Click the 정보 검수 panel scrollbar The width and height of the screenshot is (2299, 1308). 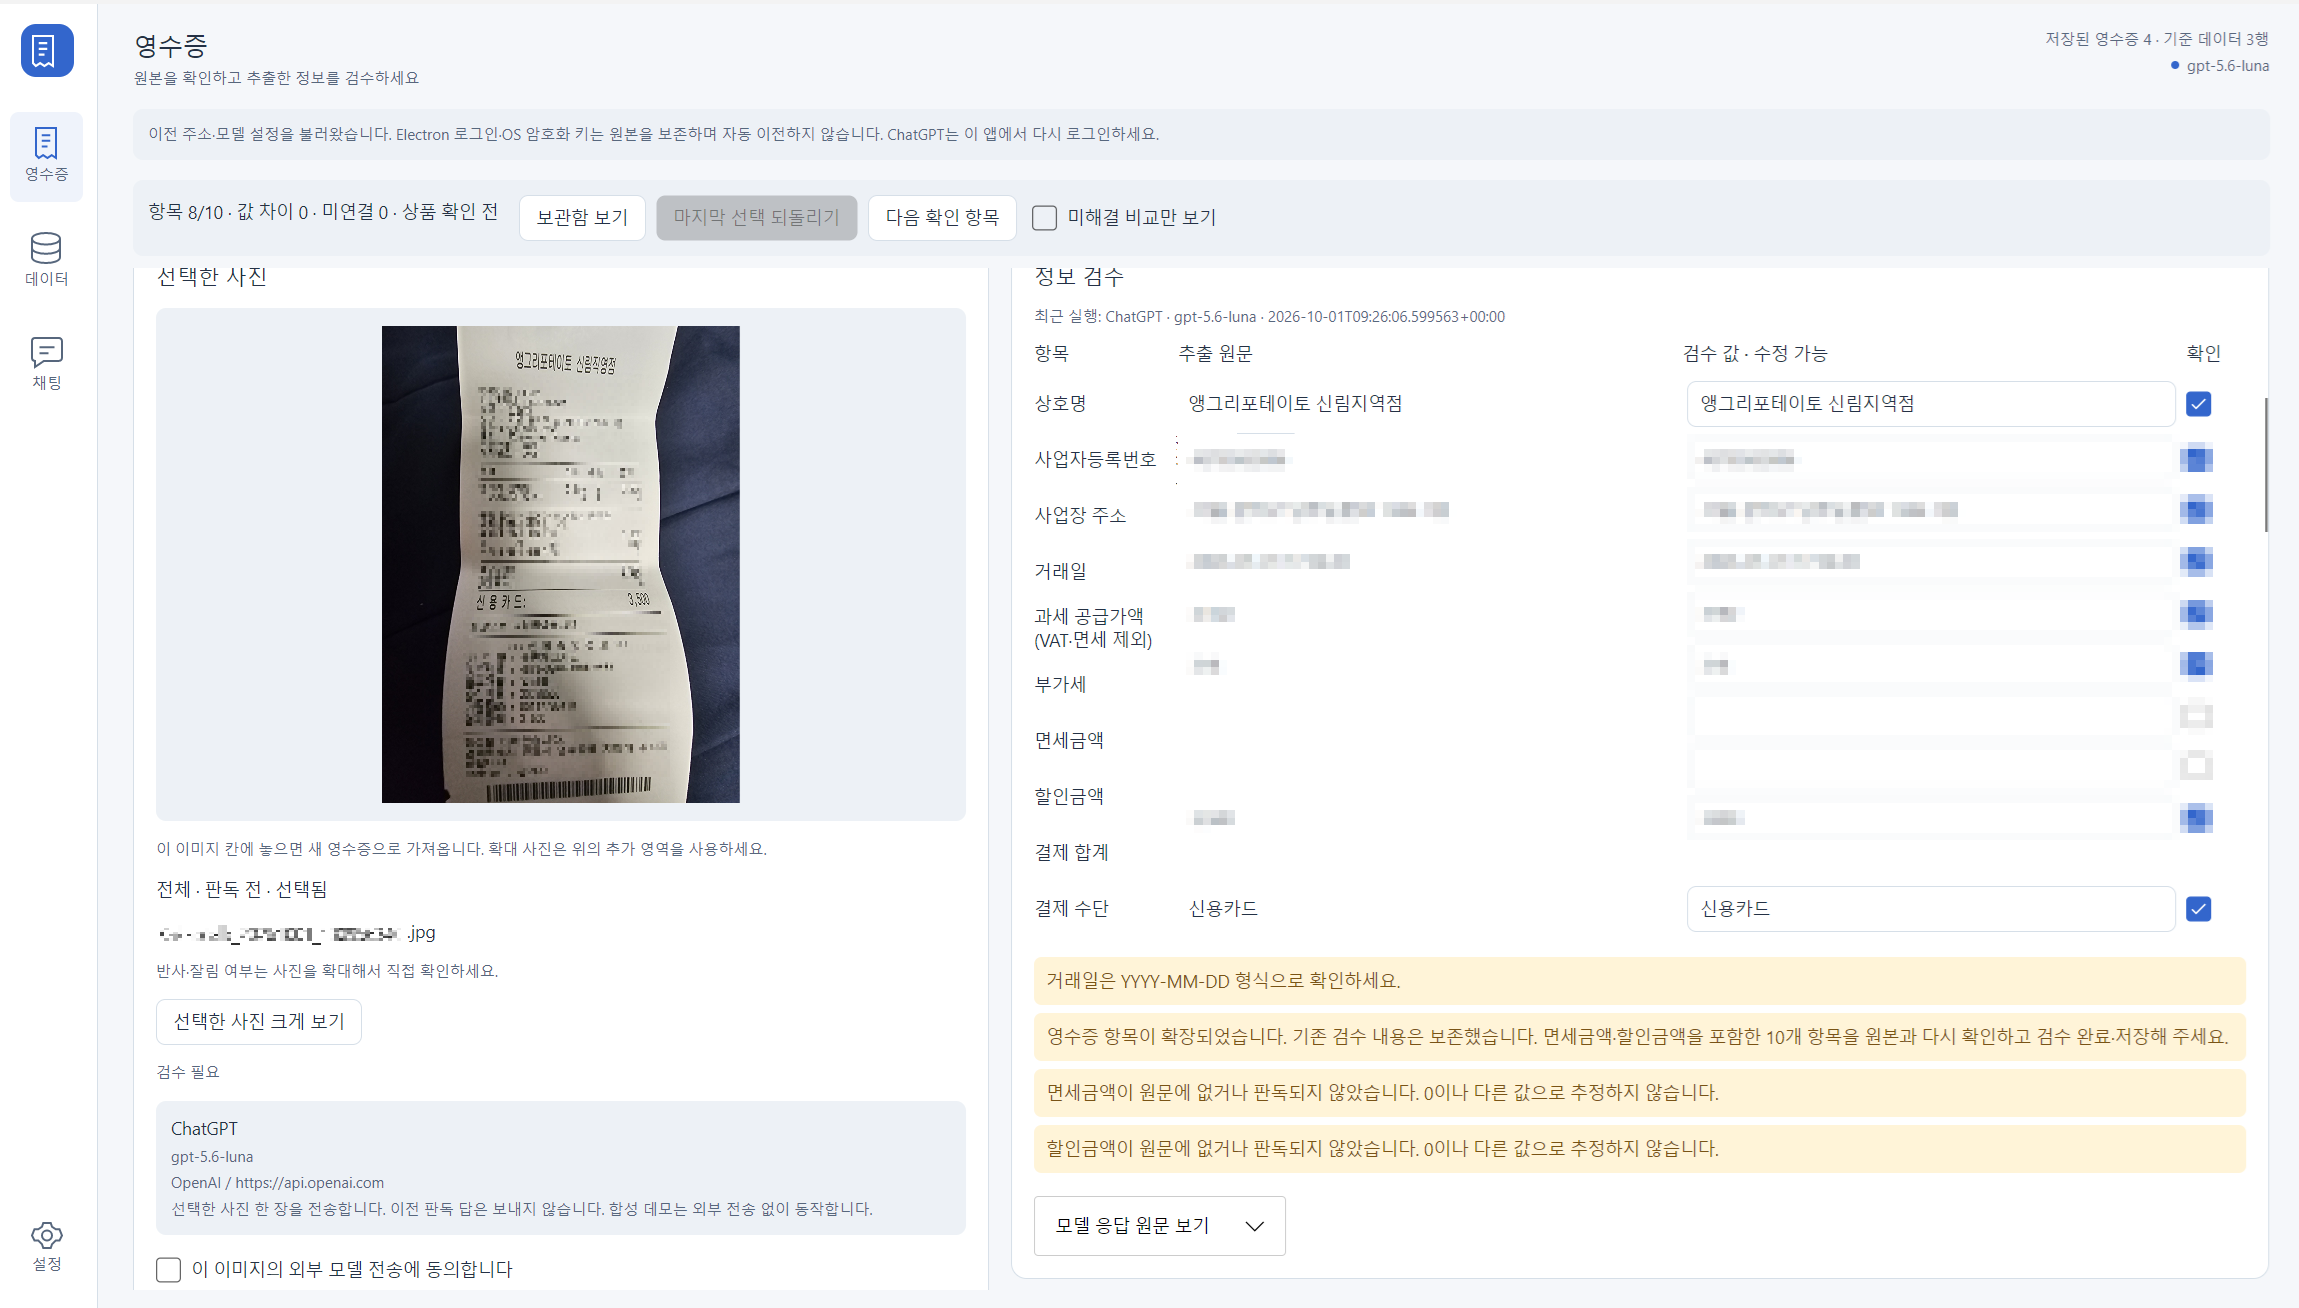coord(2265,465)
